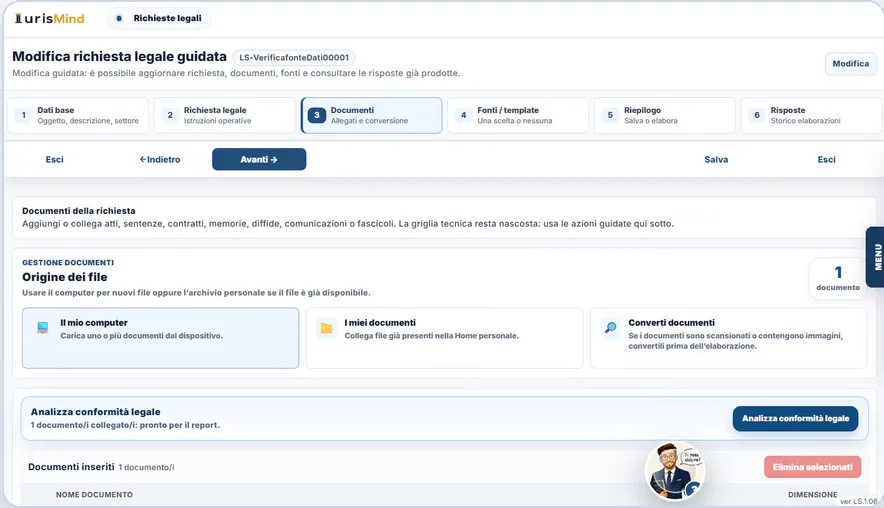Select the I miei documenti card
The image size is (884, 508).
point(444,338)
